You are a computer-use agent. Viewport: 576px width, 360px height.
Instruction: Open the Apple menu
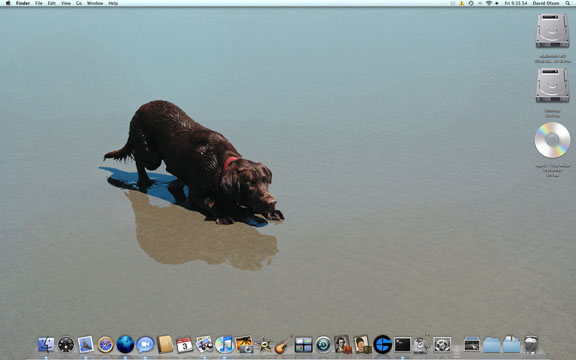pos(8,3)
